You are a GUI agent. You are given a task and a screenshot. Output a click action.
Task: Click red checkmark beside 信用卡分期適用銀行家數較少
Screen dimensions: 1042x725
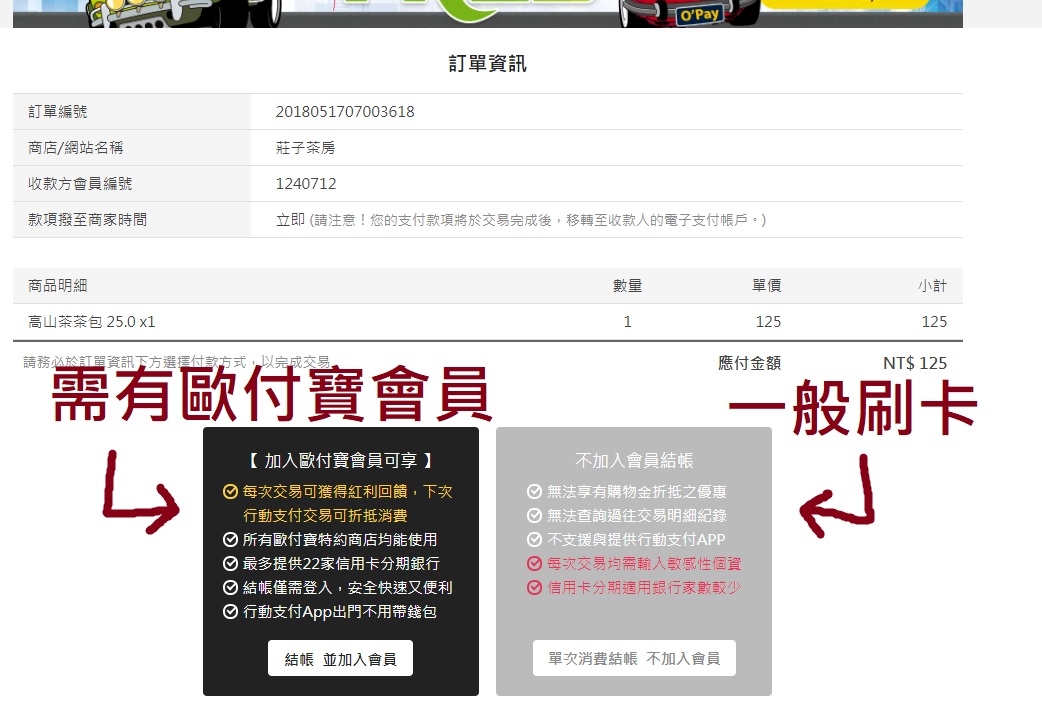535,588
